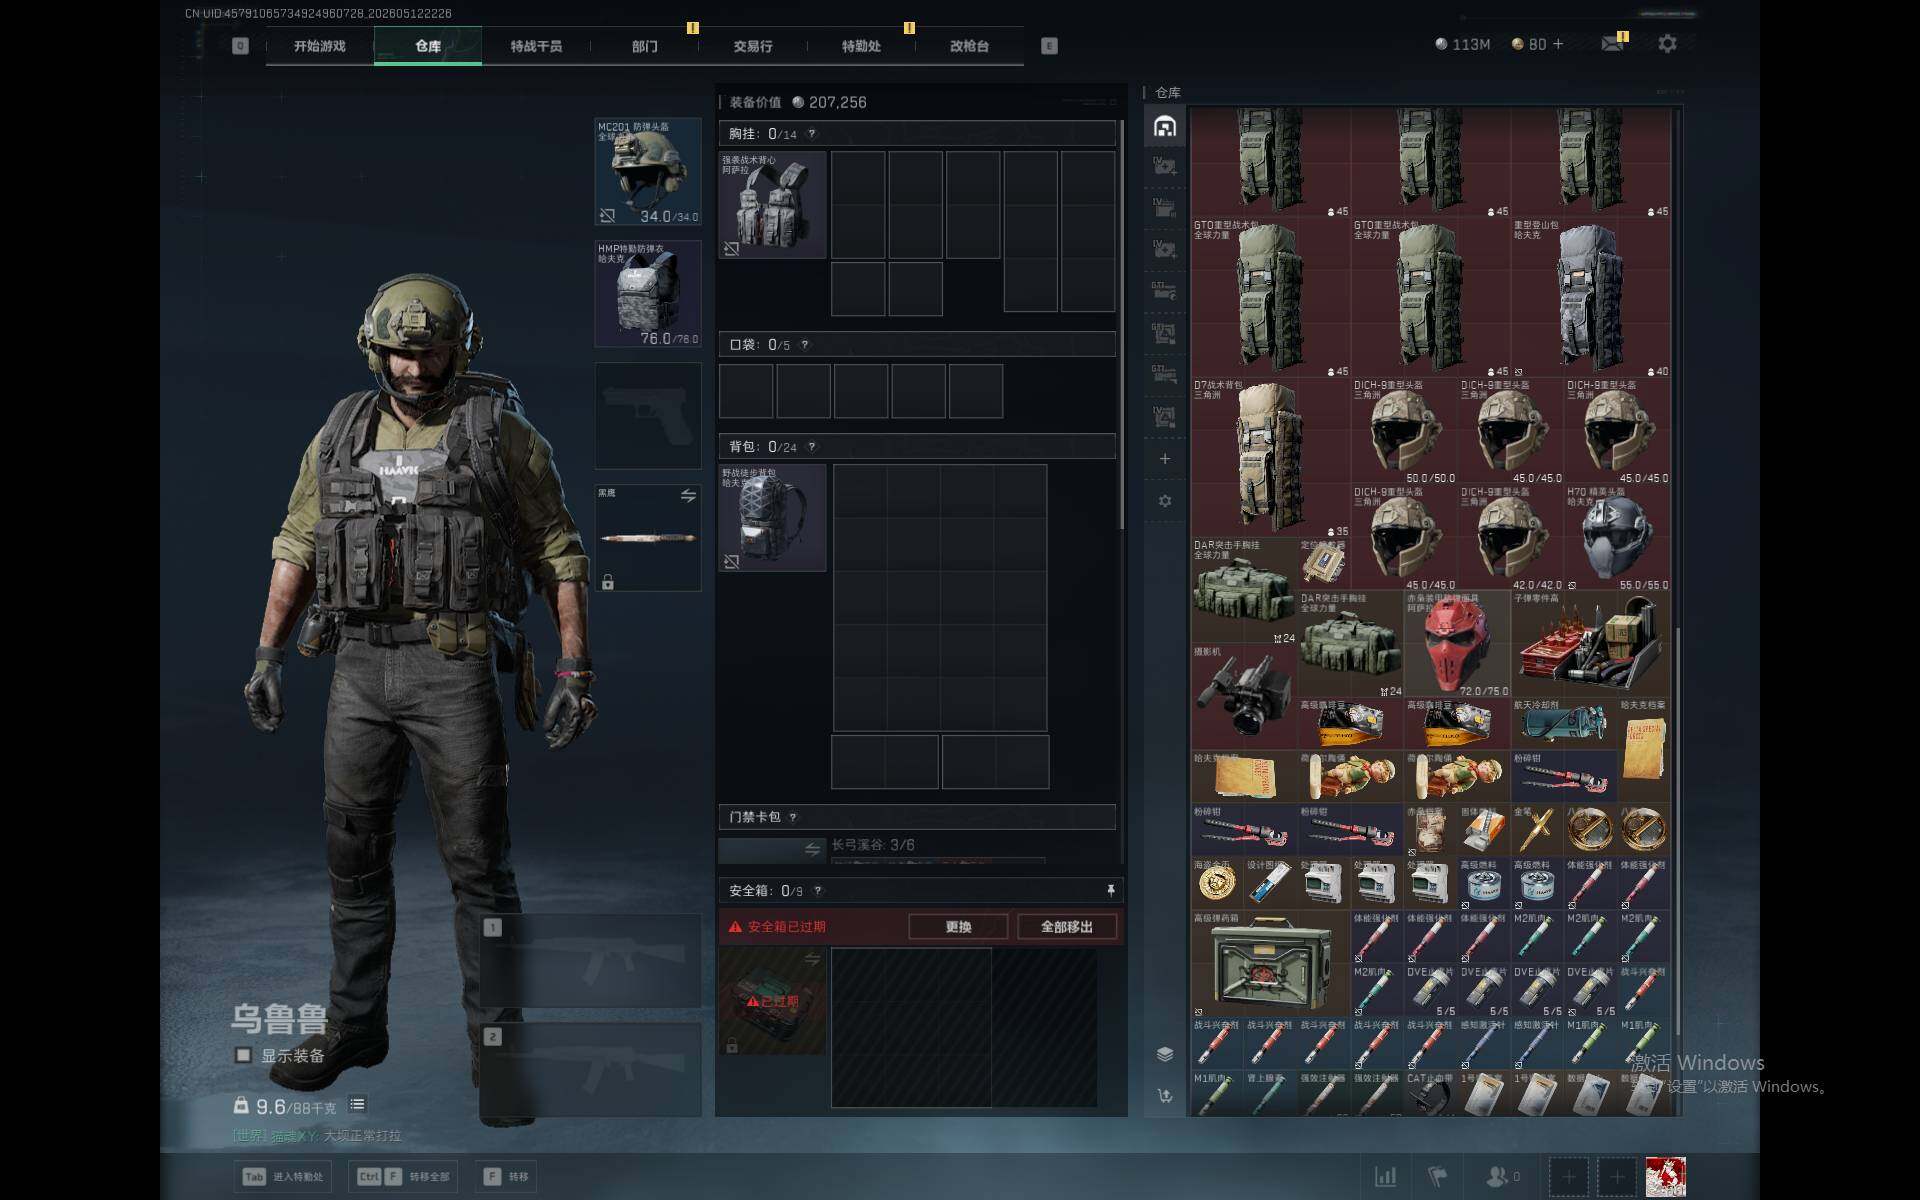Click the plus beside the 80 currency

(1558, 44)
